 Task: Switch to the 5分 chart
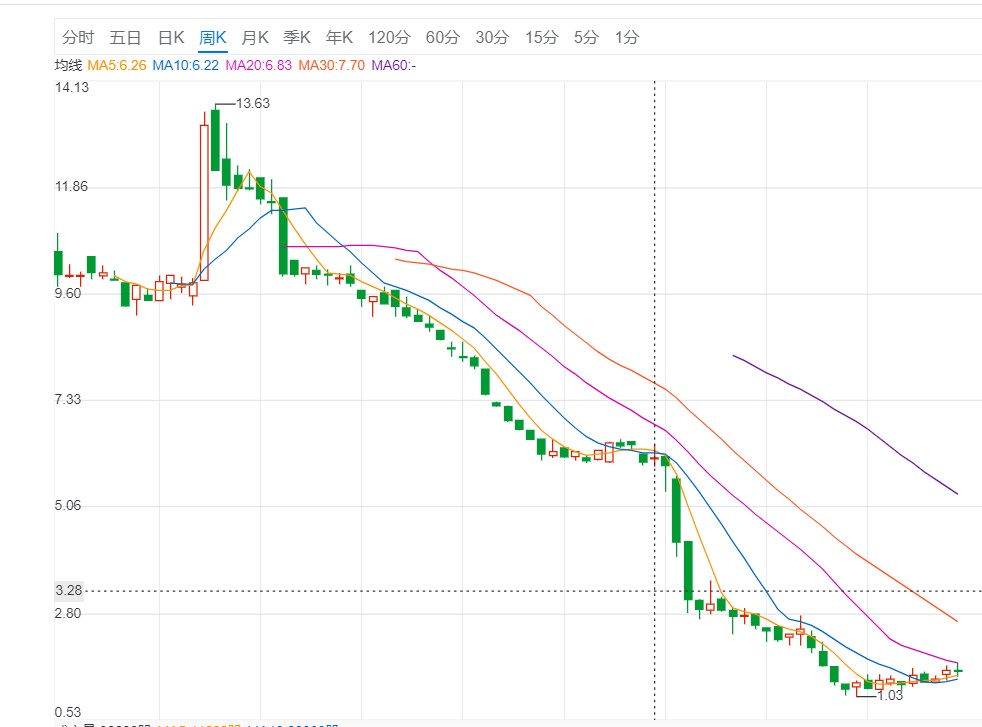(x=586, y=38)
